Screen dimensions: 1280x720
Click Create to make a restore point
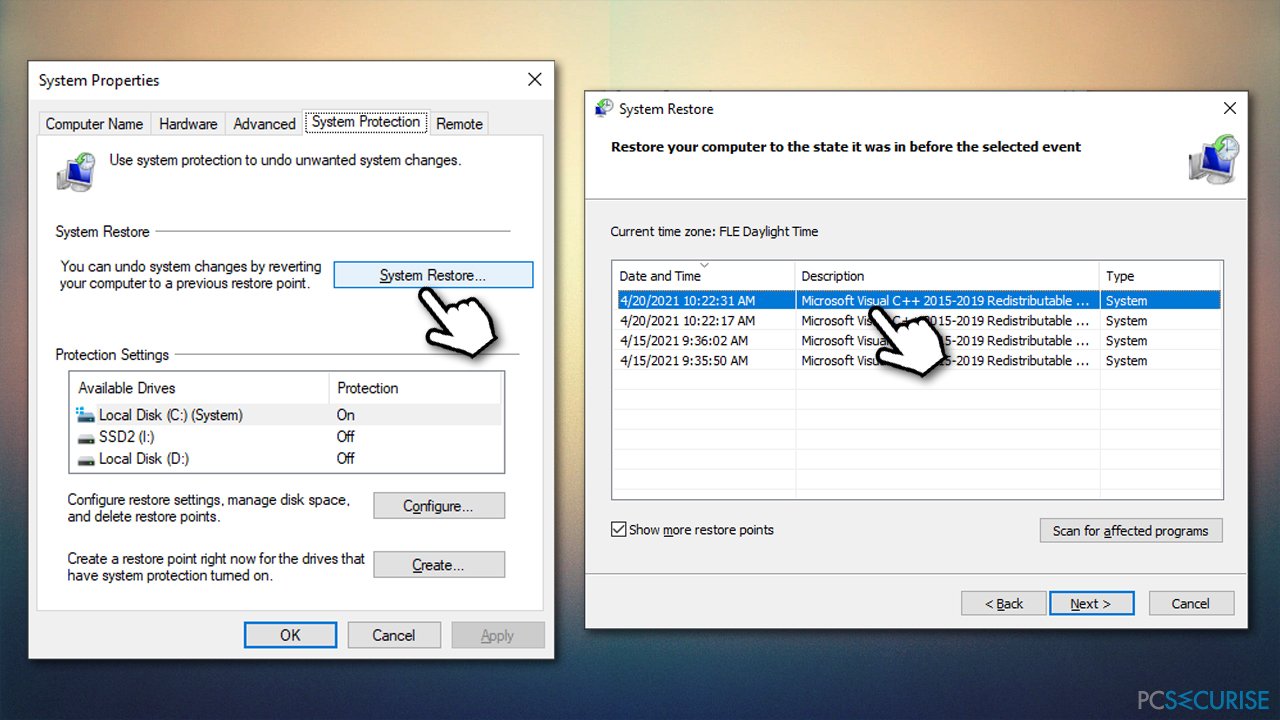coord(439,565)
